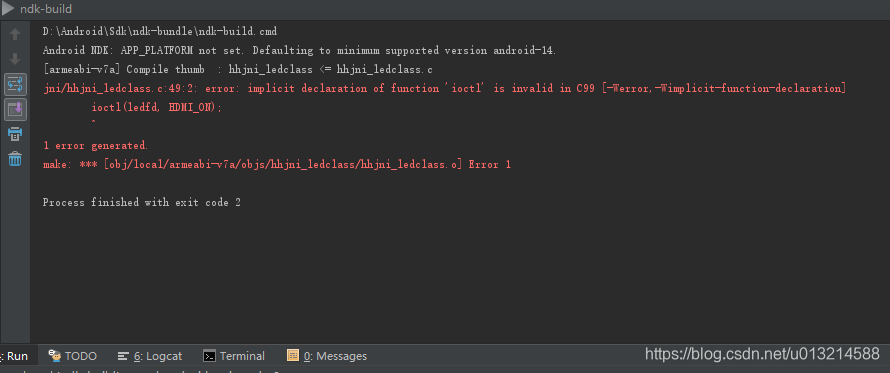Click the ndk-build title label
890x373 pixels.
pos(46,9)
